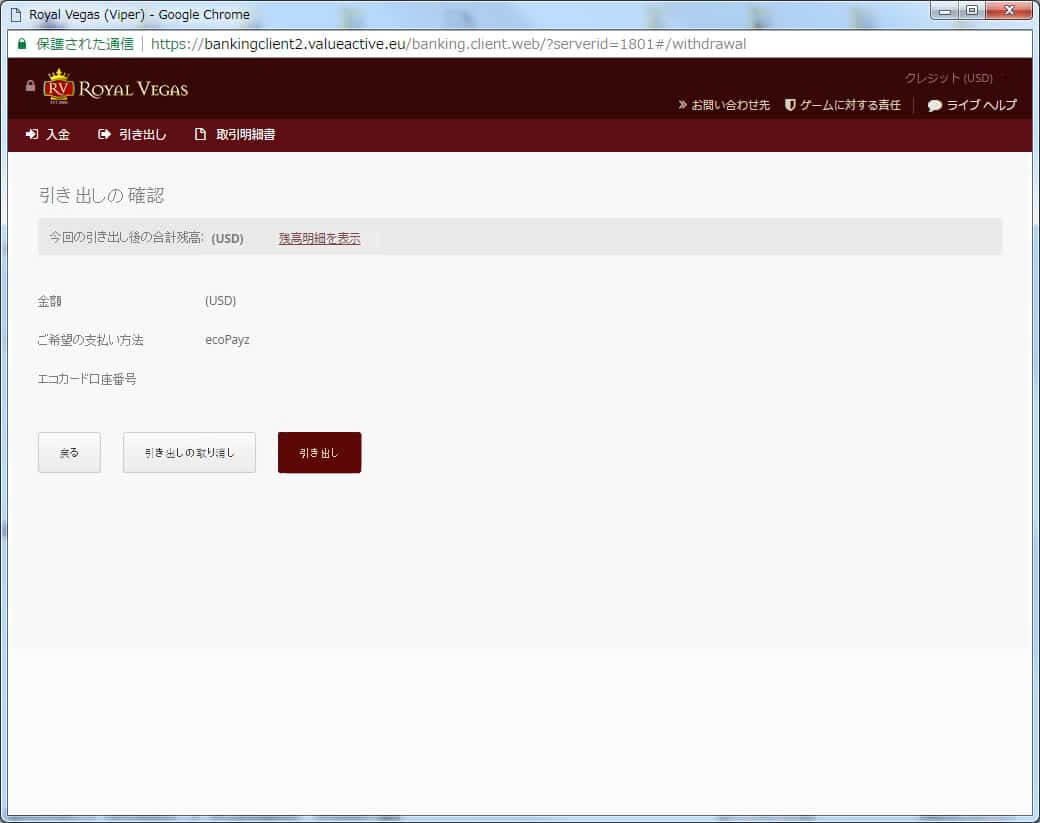Click the double chevron beside お問い合わせ先
Viewport: 1040px width, 823px height.
[682, 105]
